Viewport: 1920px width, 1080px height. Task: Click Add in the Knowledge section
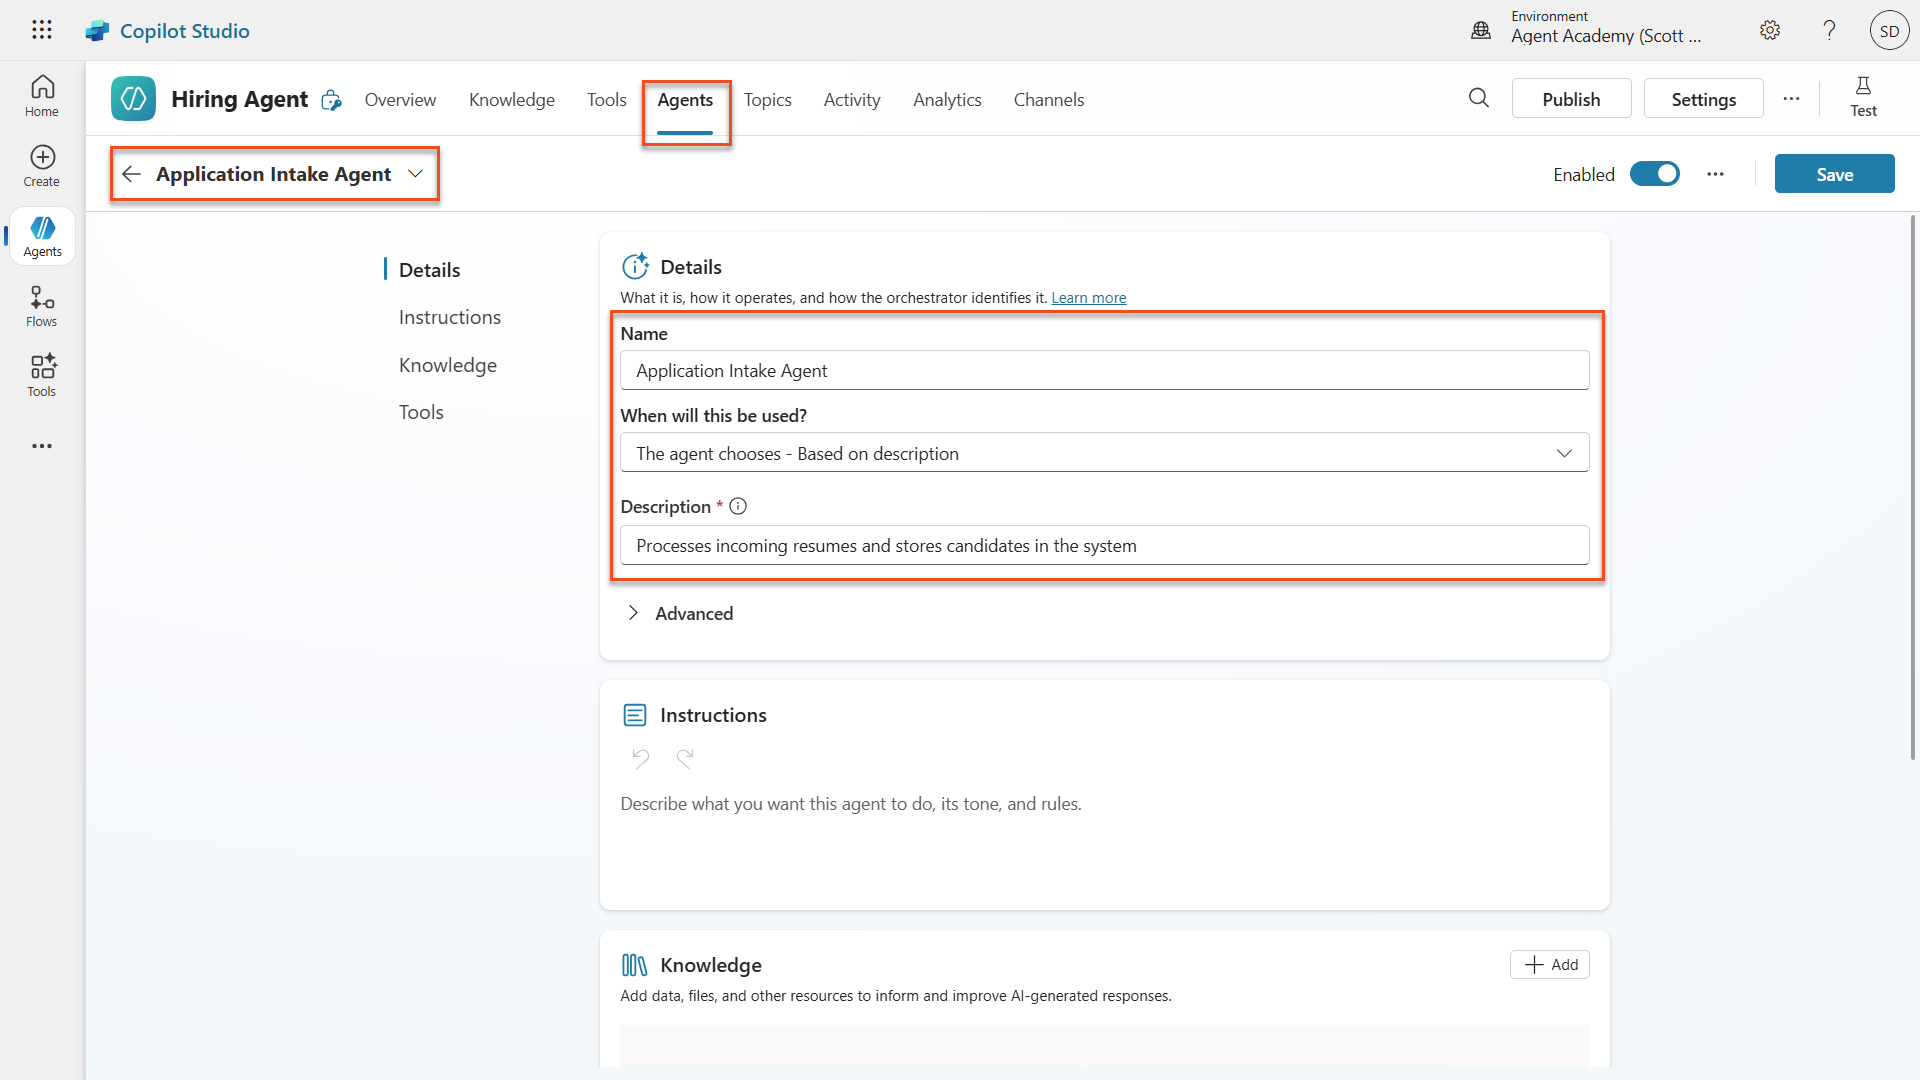click(x=1549, y=964)
